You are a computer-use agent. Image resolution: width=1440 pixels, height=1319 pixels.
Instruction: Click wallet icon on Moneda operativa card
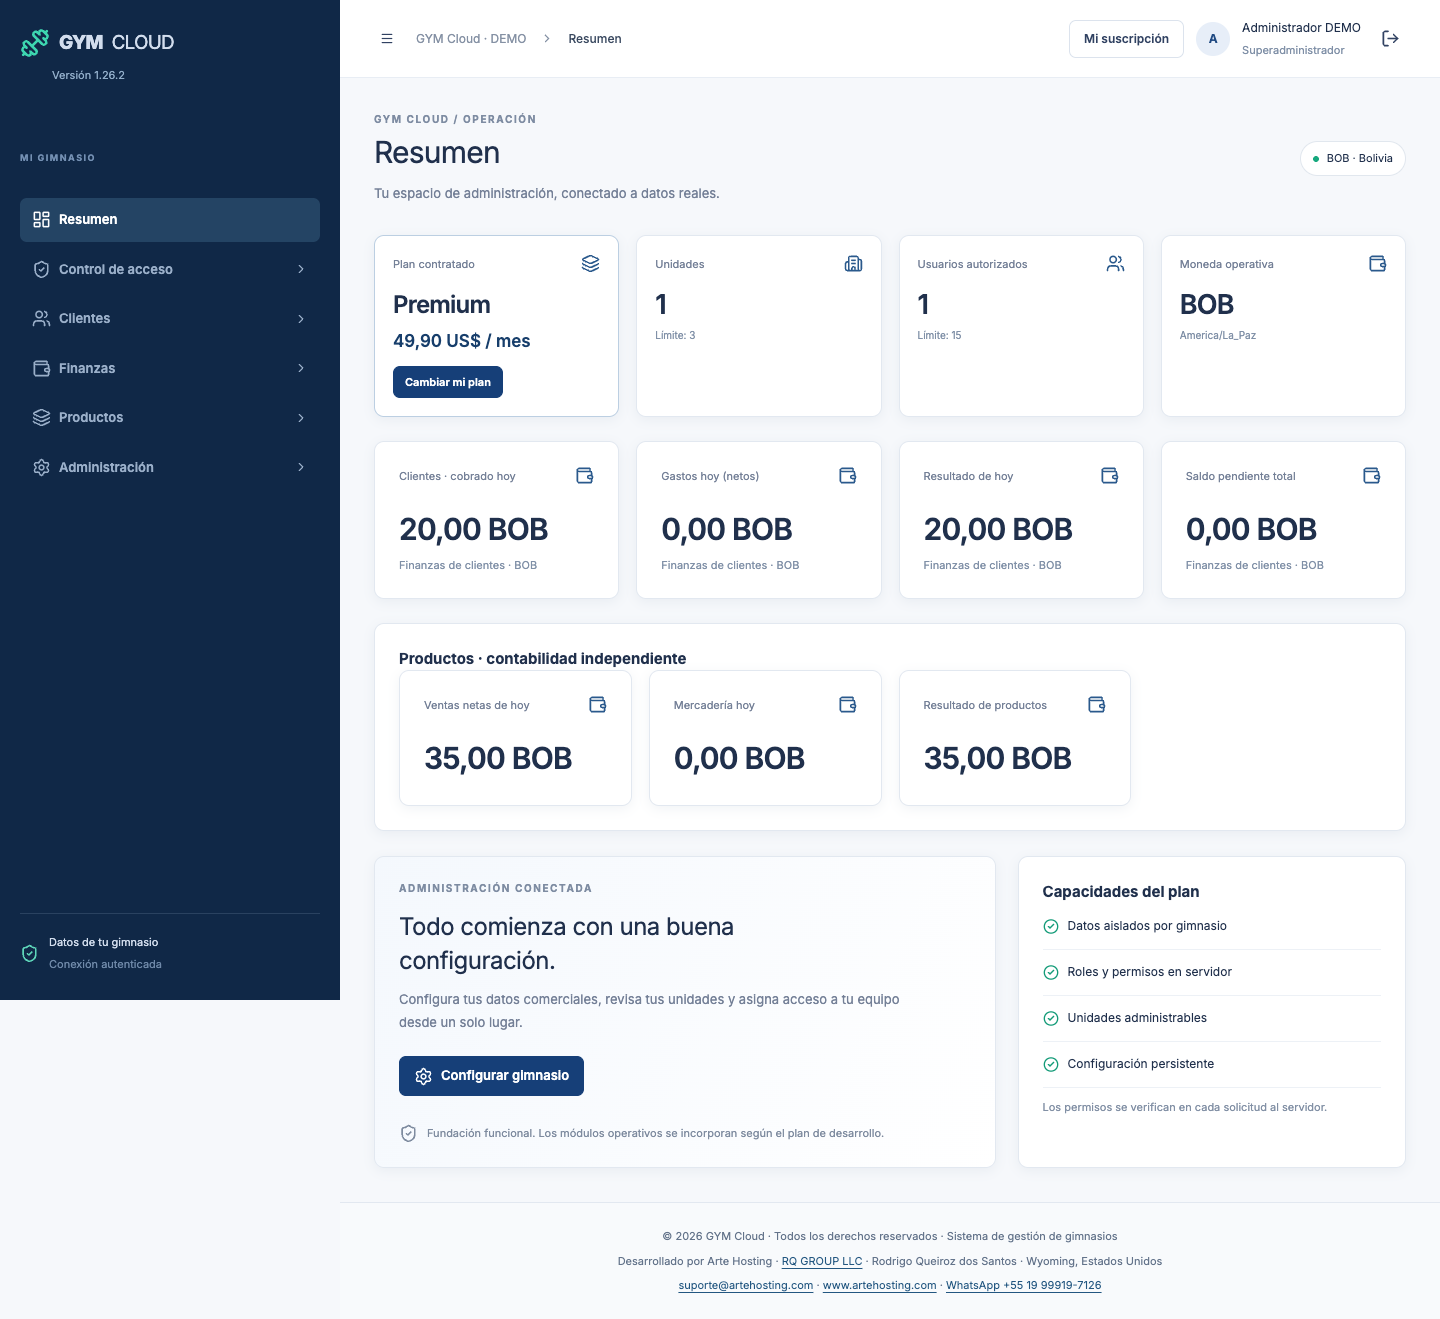click(x=1377, y=264)
